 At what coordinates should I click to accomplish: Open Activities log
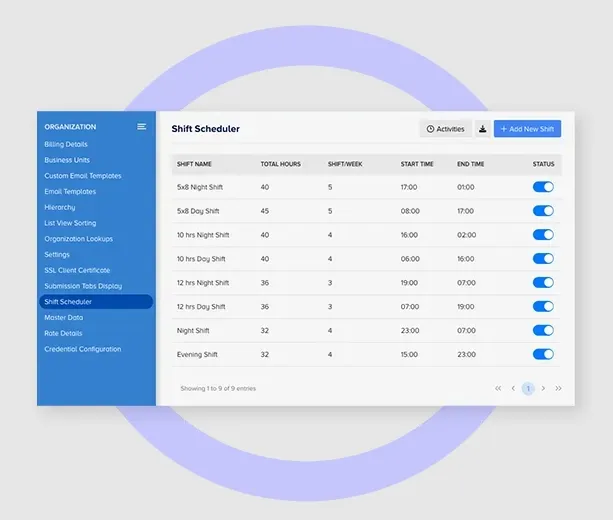(x=446, y=129)
